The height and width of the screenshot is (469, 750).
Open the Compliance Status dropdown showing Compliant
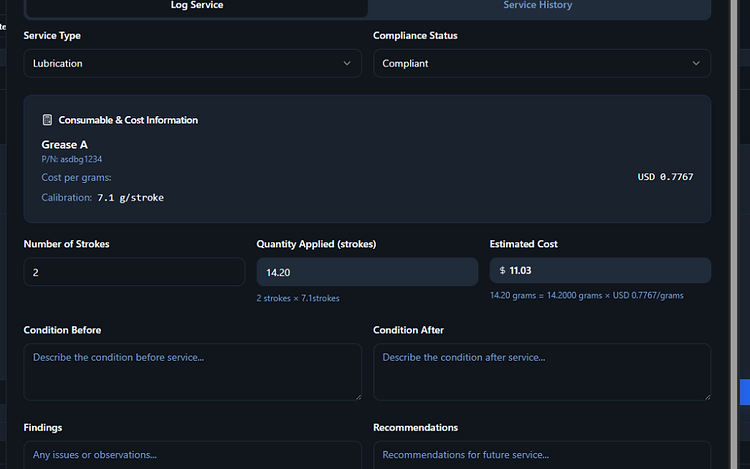click(x=541, y=63)
